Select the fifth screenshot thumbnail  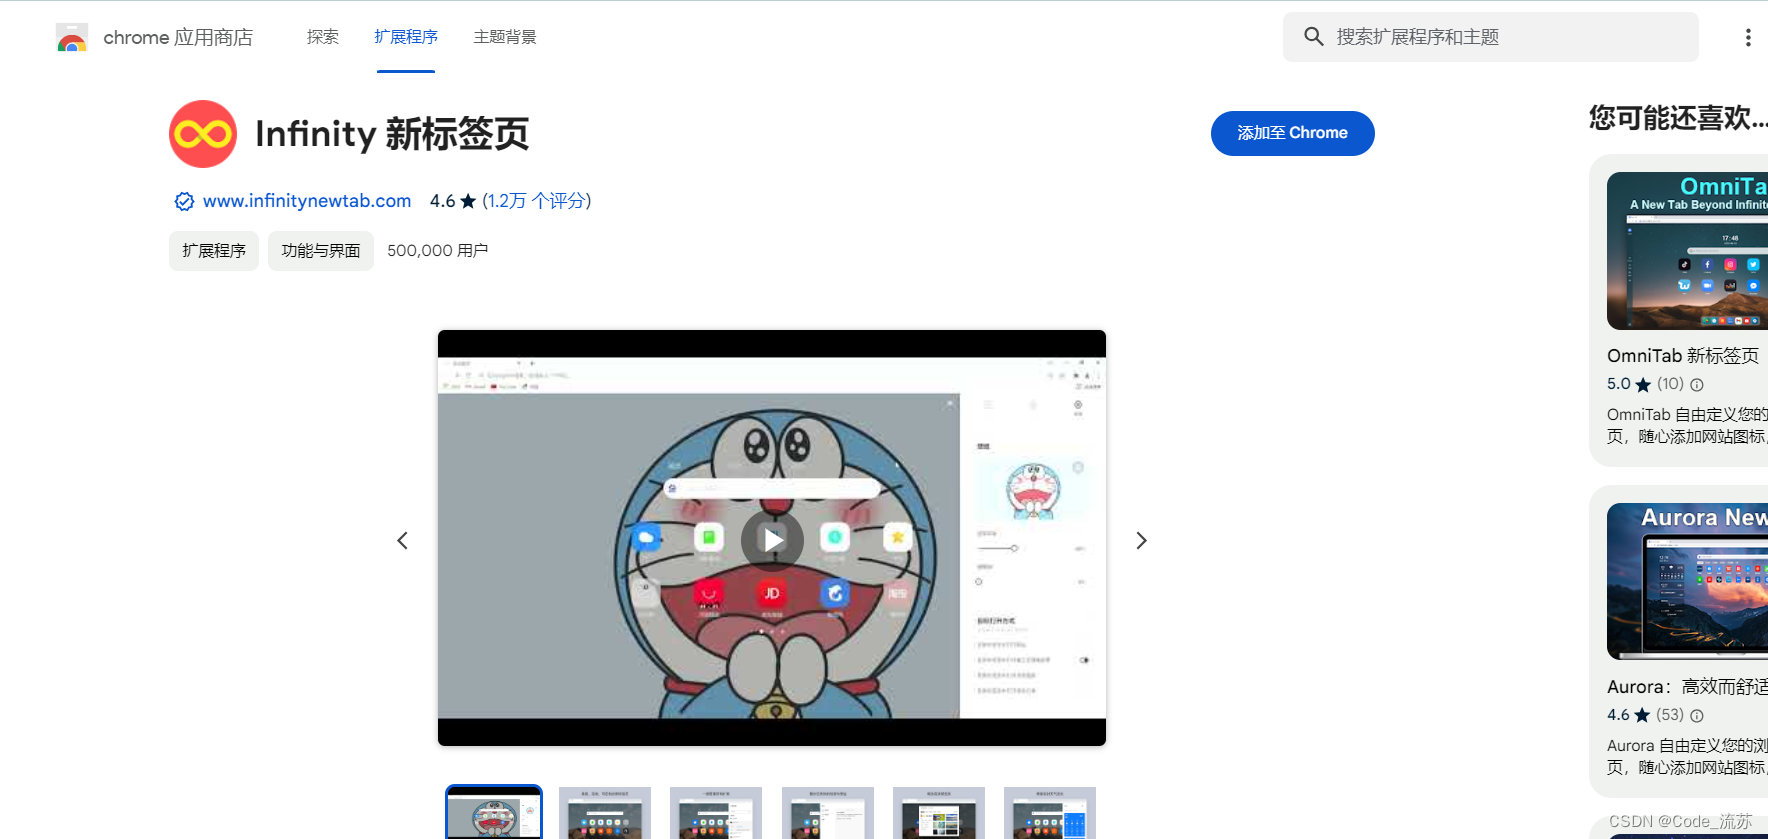pyautogui.click(x=939, y=812)
